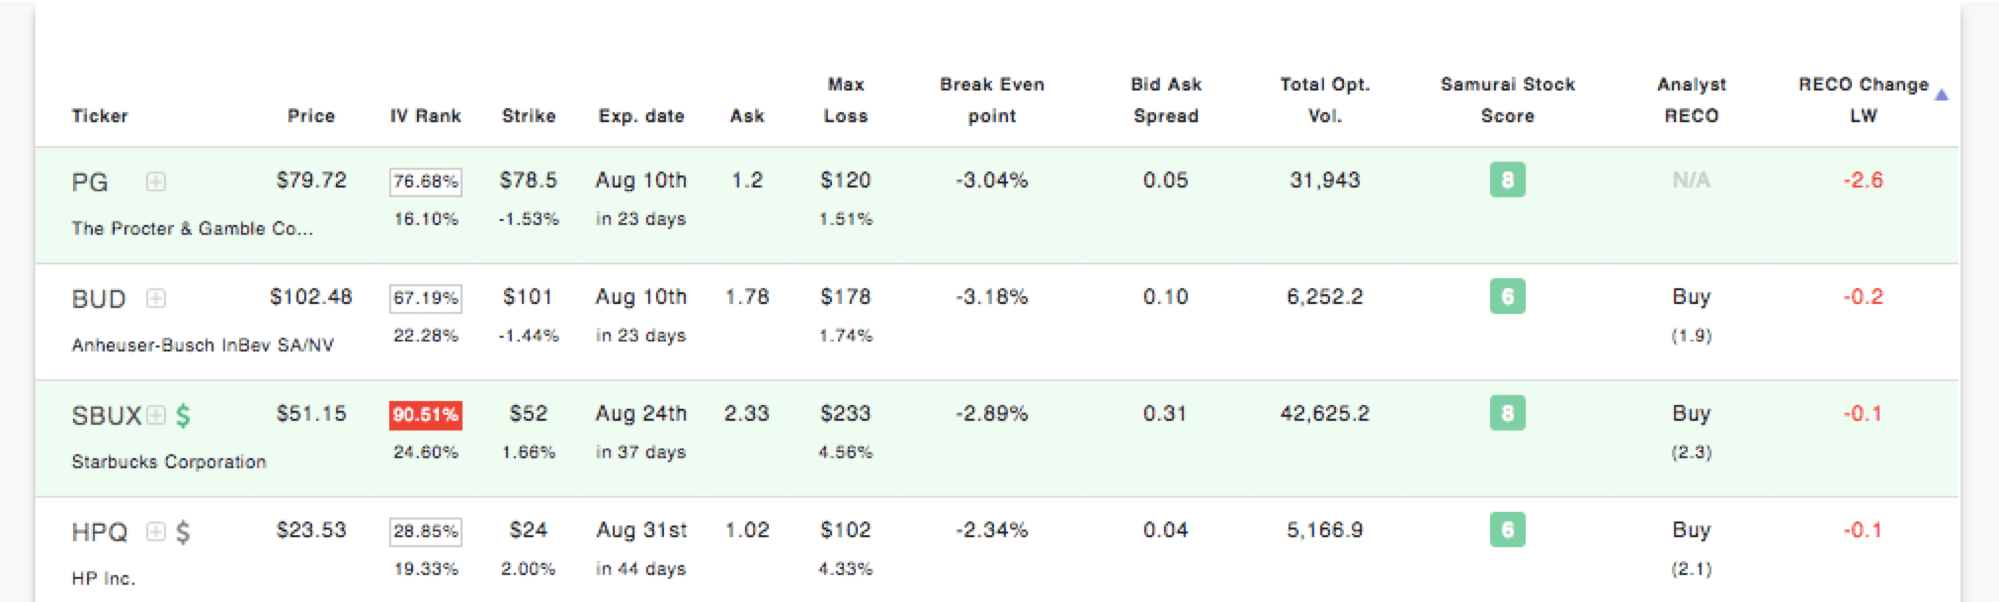Viewport: 1999px width, 602px height.
Task: Expand the SBUX row plus icon
Action: [x=156, y=415]
